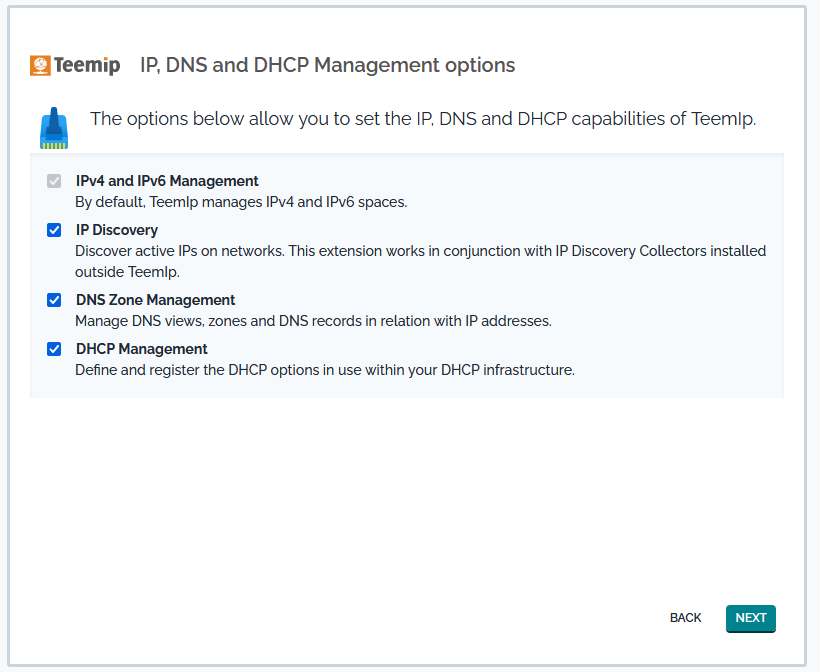The height and width of the screenshot is (672, 820).
Task: Go to the next wizard step
Action: (750, 618)
